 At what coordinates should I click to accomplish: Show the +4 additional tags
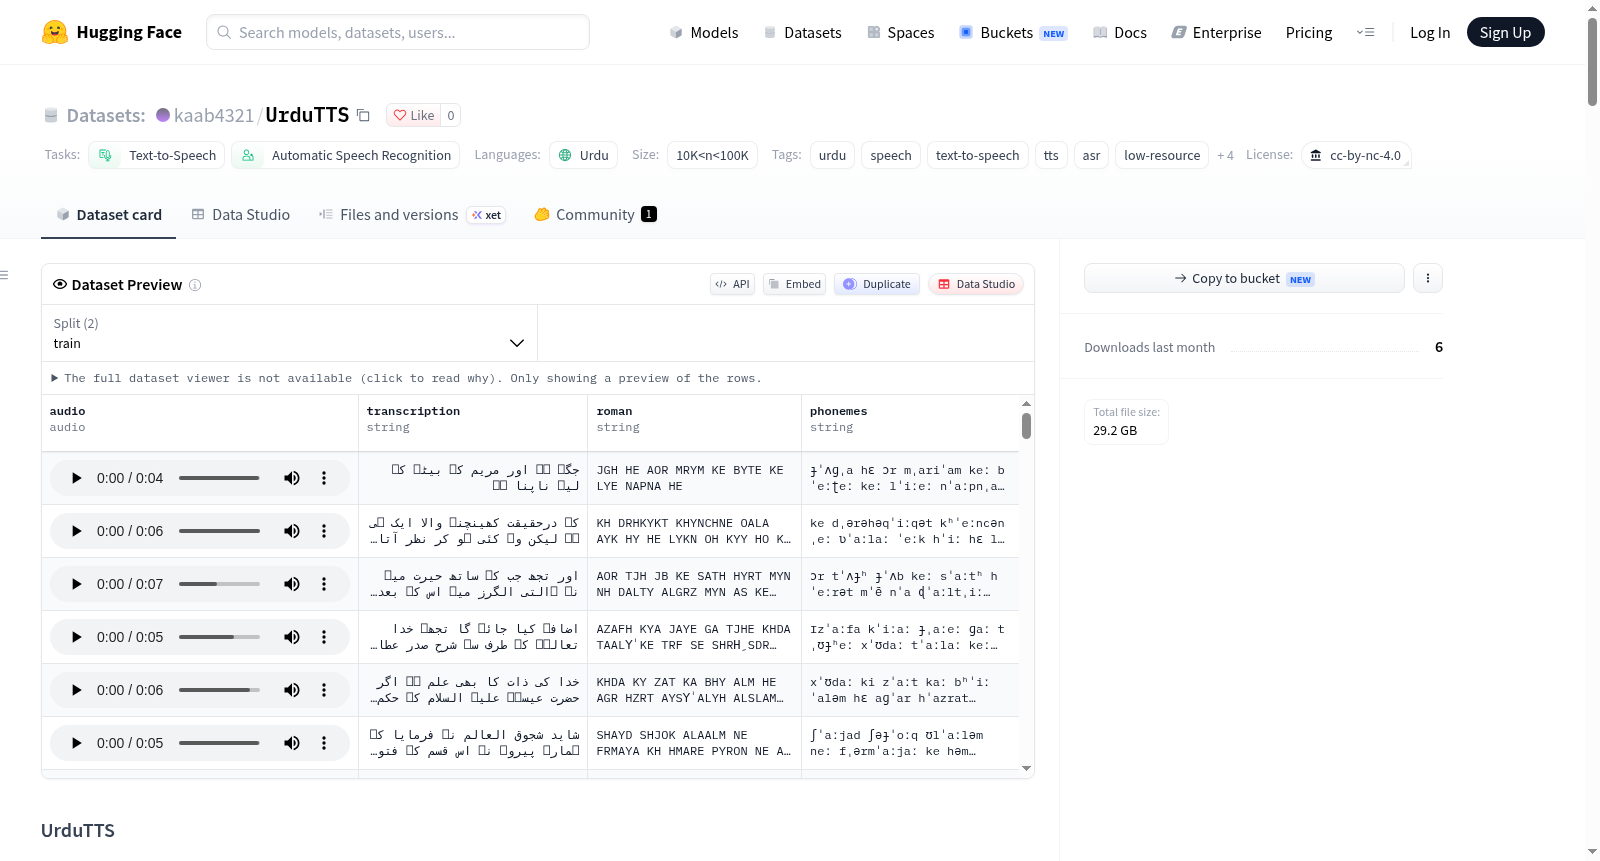pos(1225,155)
